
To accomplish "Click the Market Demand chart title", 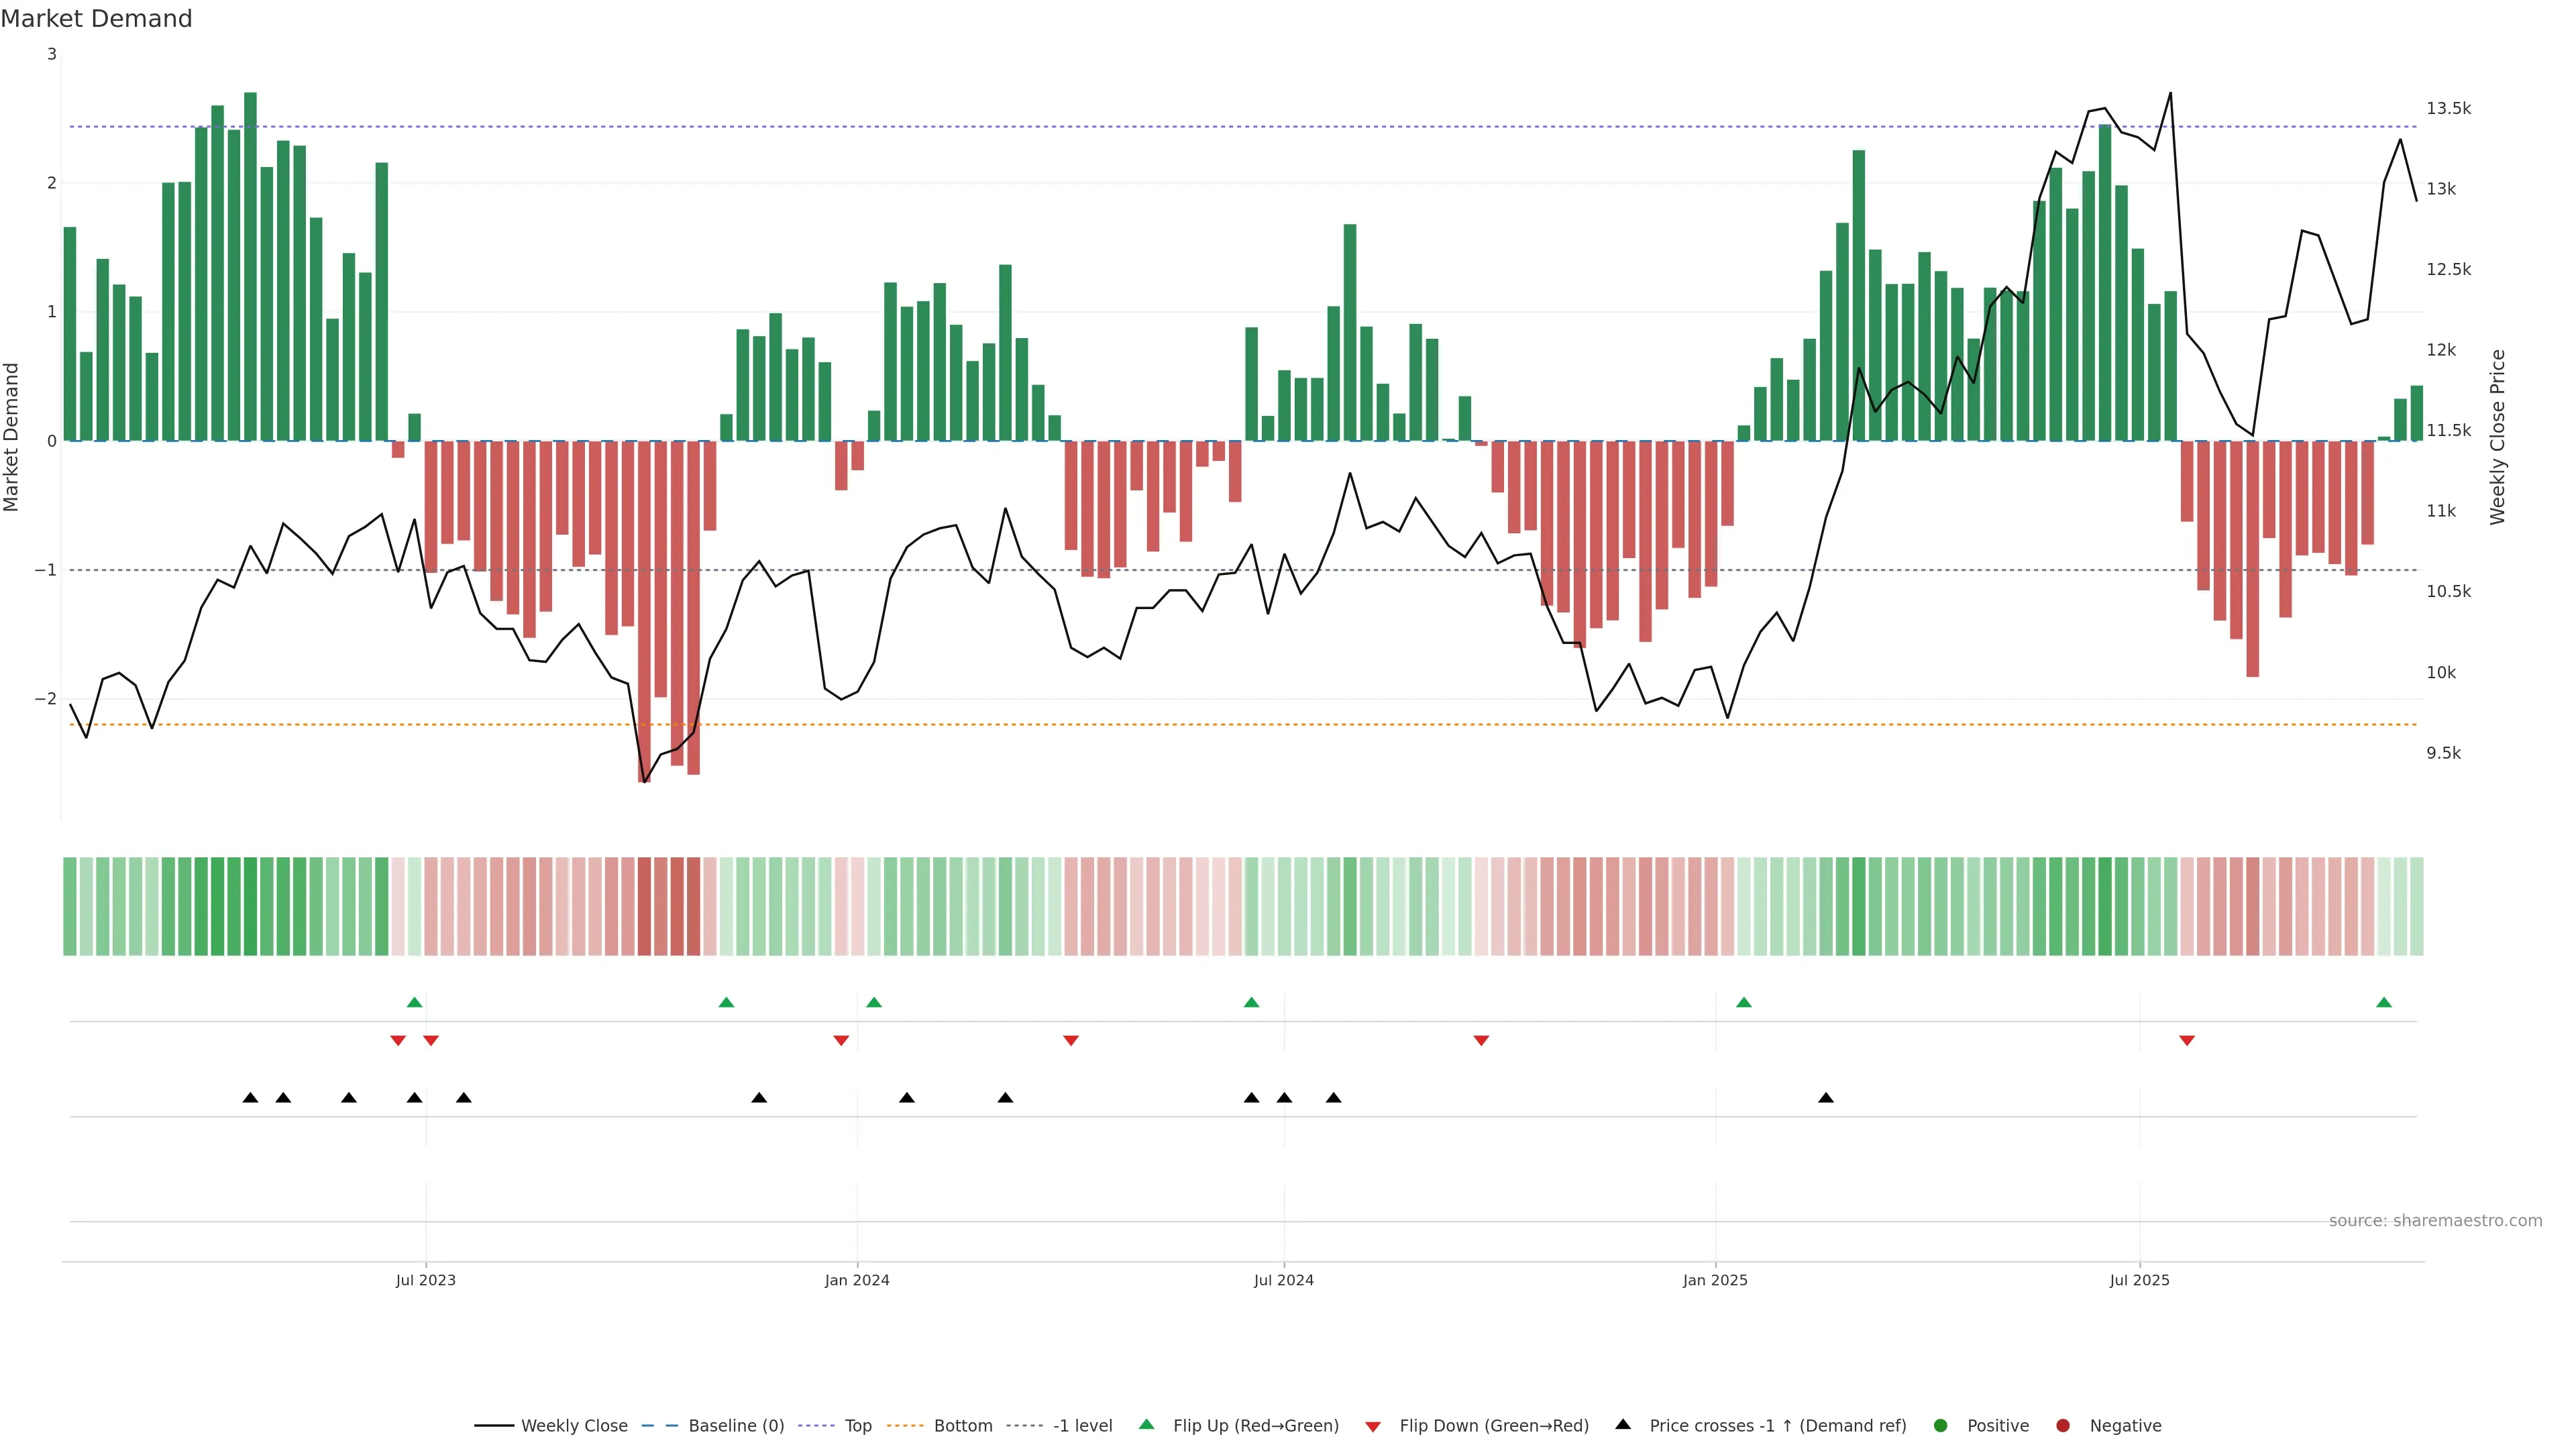I will [96, 19].
